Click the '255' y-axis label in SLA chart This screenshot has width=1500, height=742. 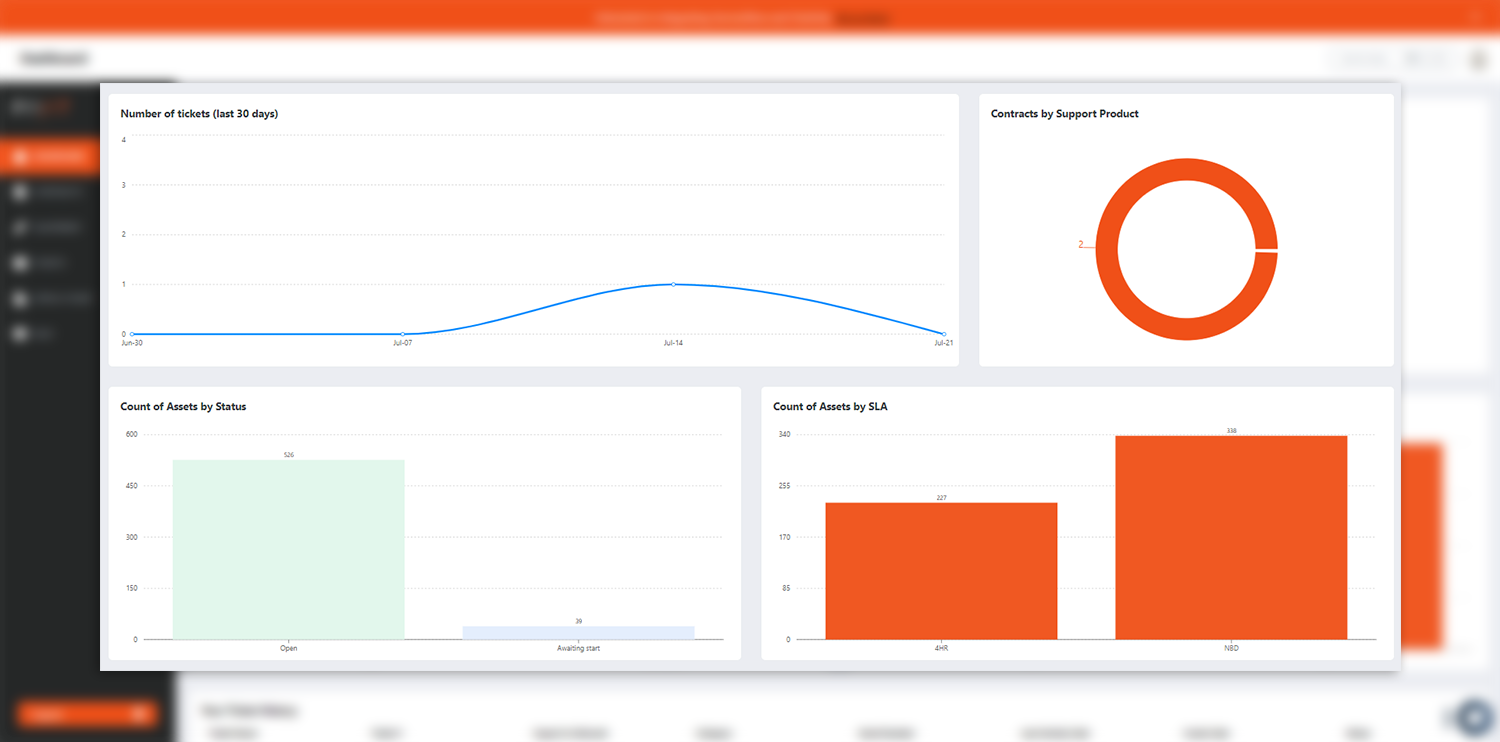784,486
